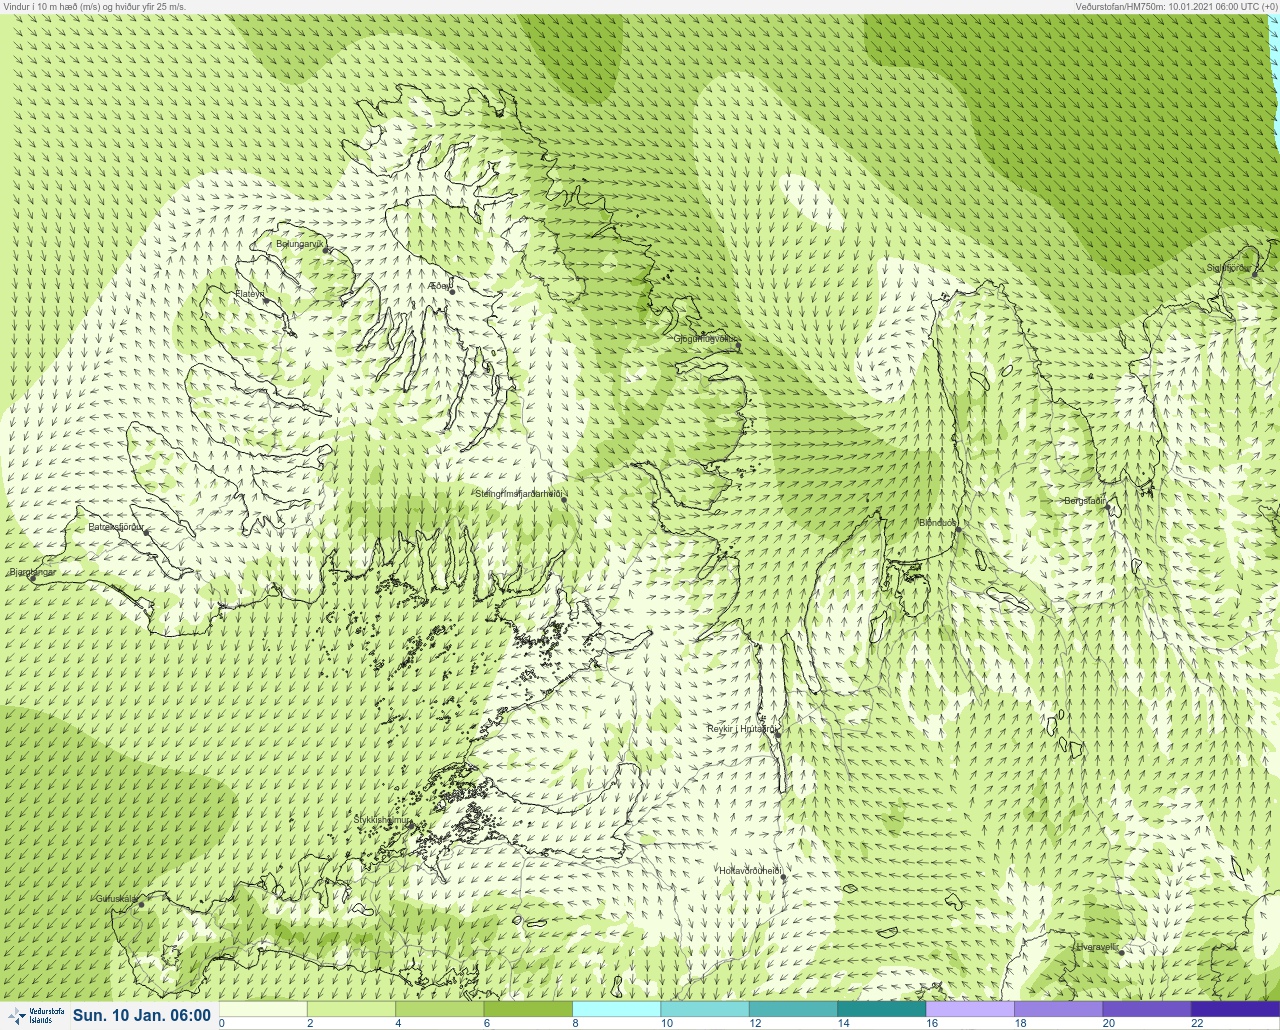Click the Gufuskálar station label
The width and height of the screenshot is (1280, 1030).
tap(116, 898)
